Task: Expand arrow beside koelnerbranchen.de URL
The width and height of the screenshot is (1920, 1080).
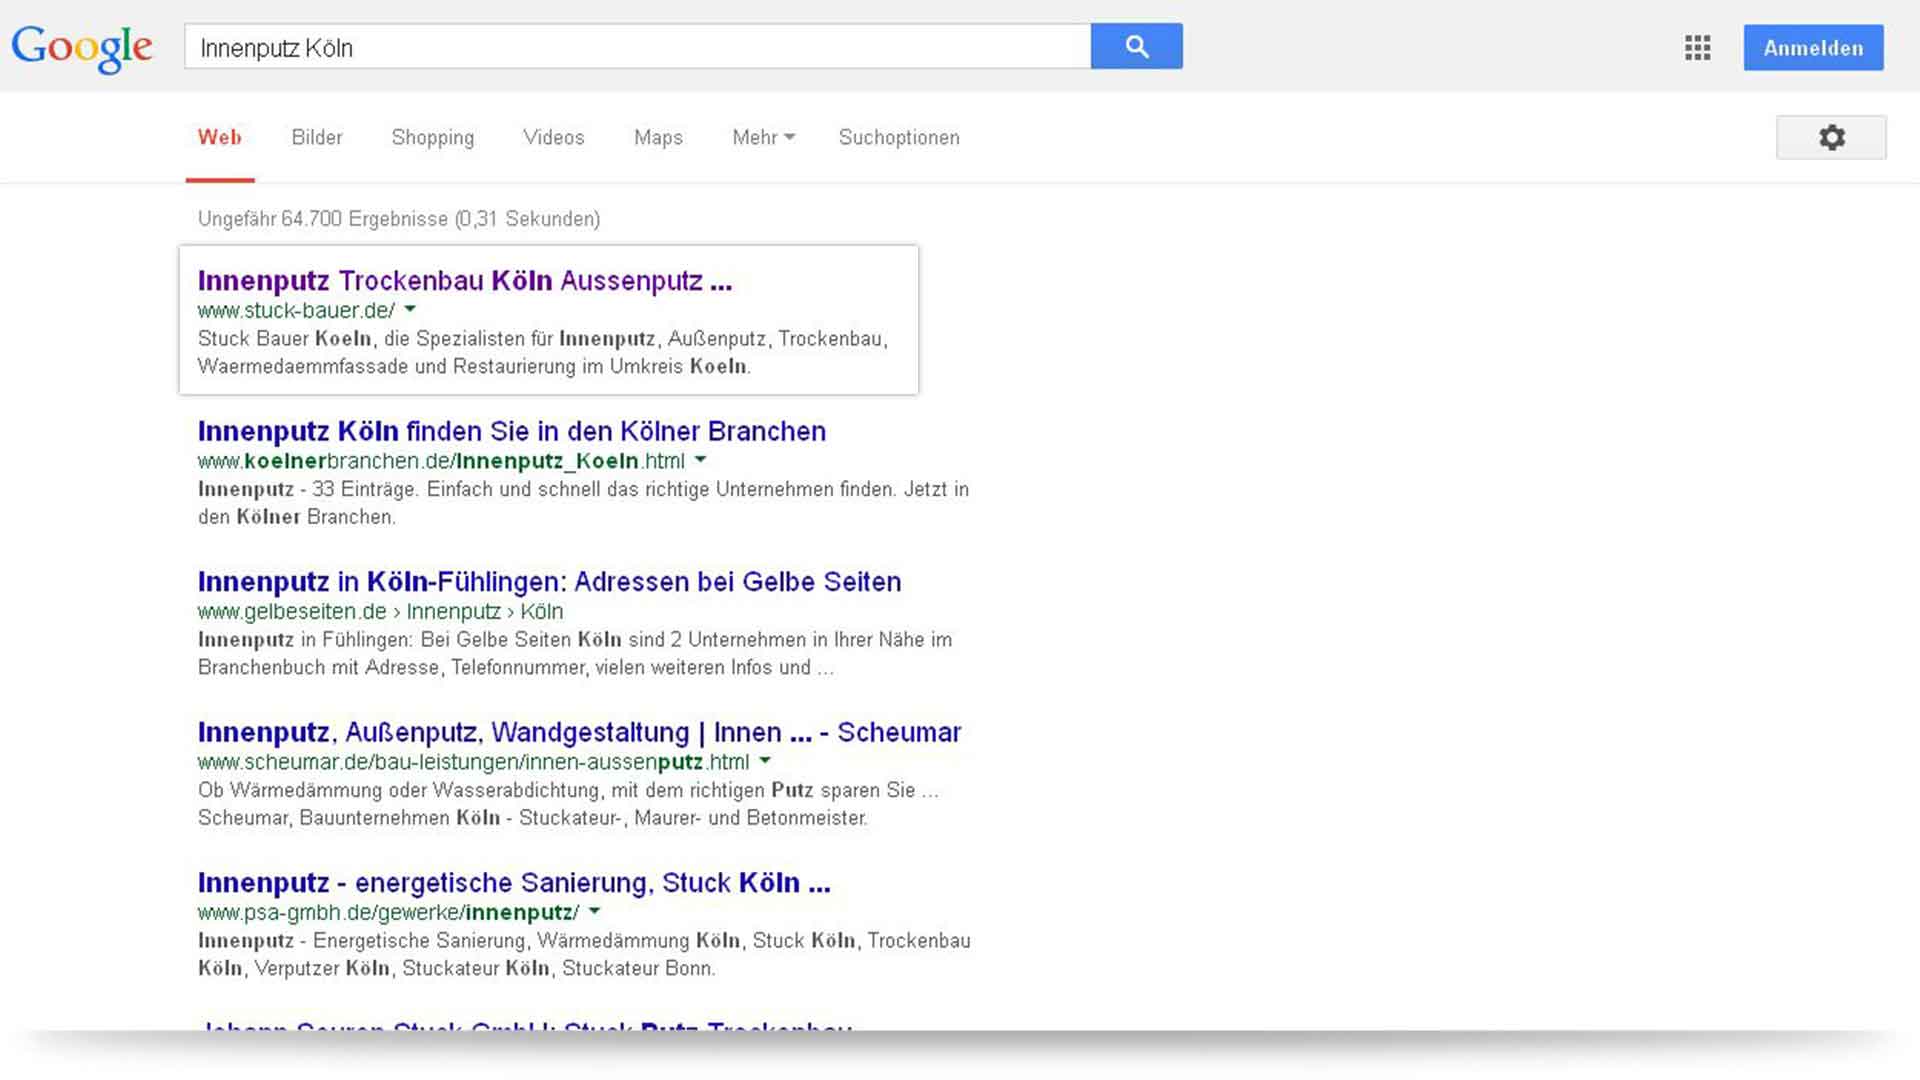Action: [x=701, y=460]
